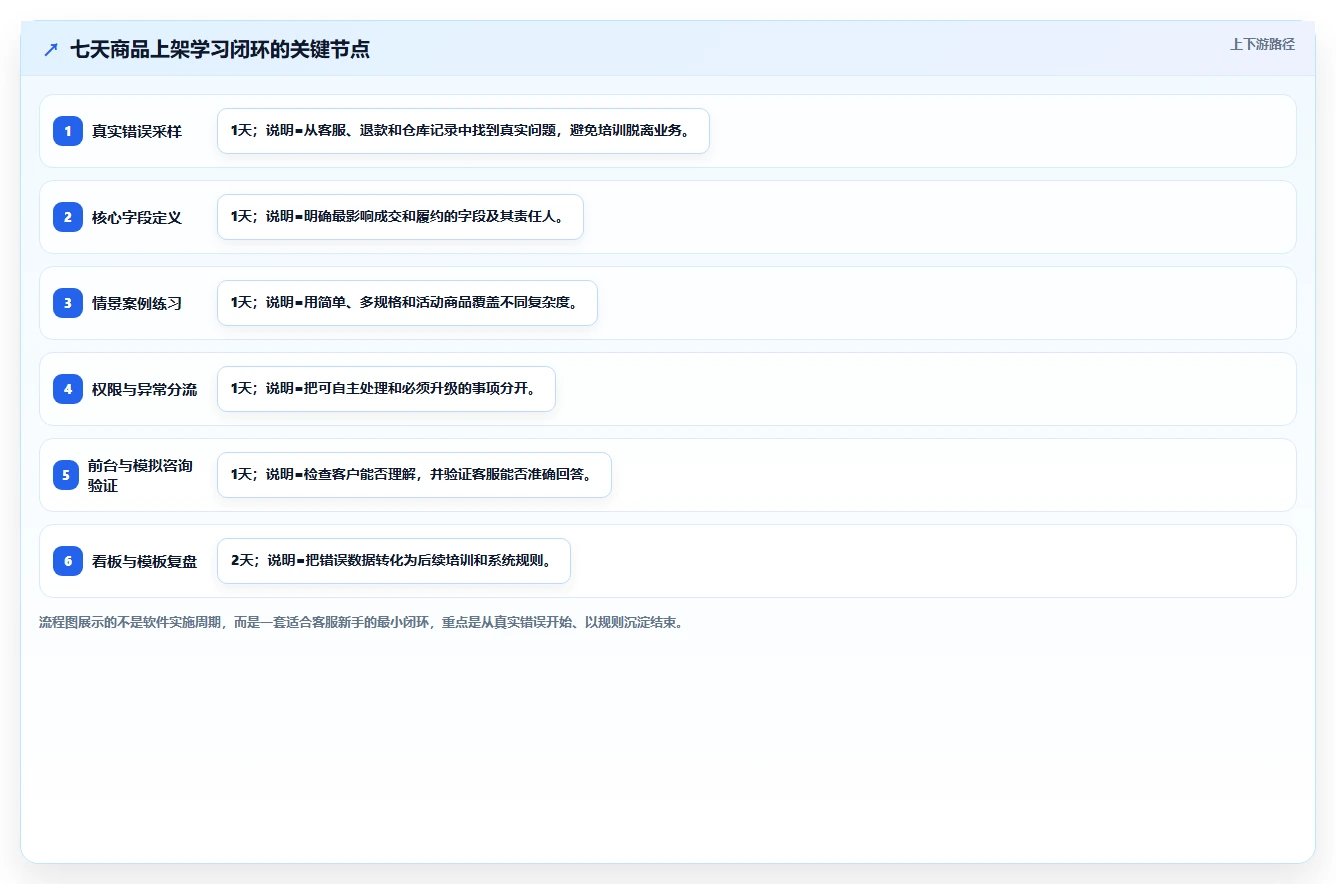Select the 看板与模板复盘 step label

[144, 561]
